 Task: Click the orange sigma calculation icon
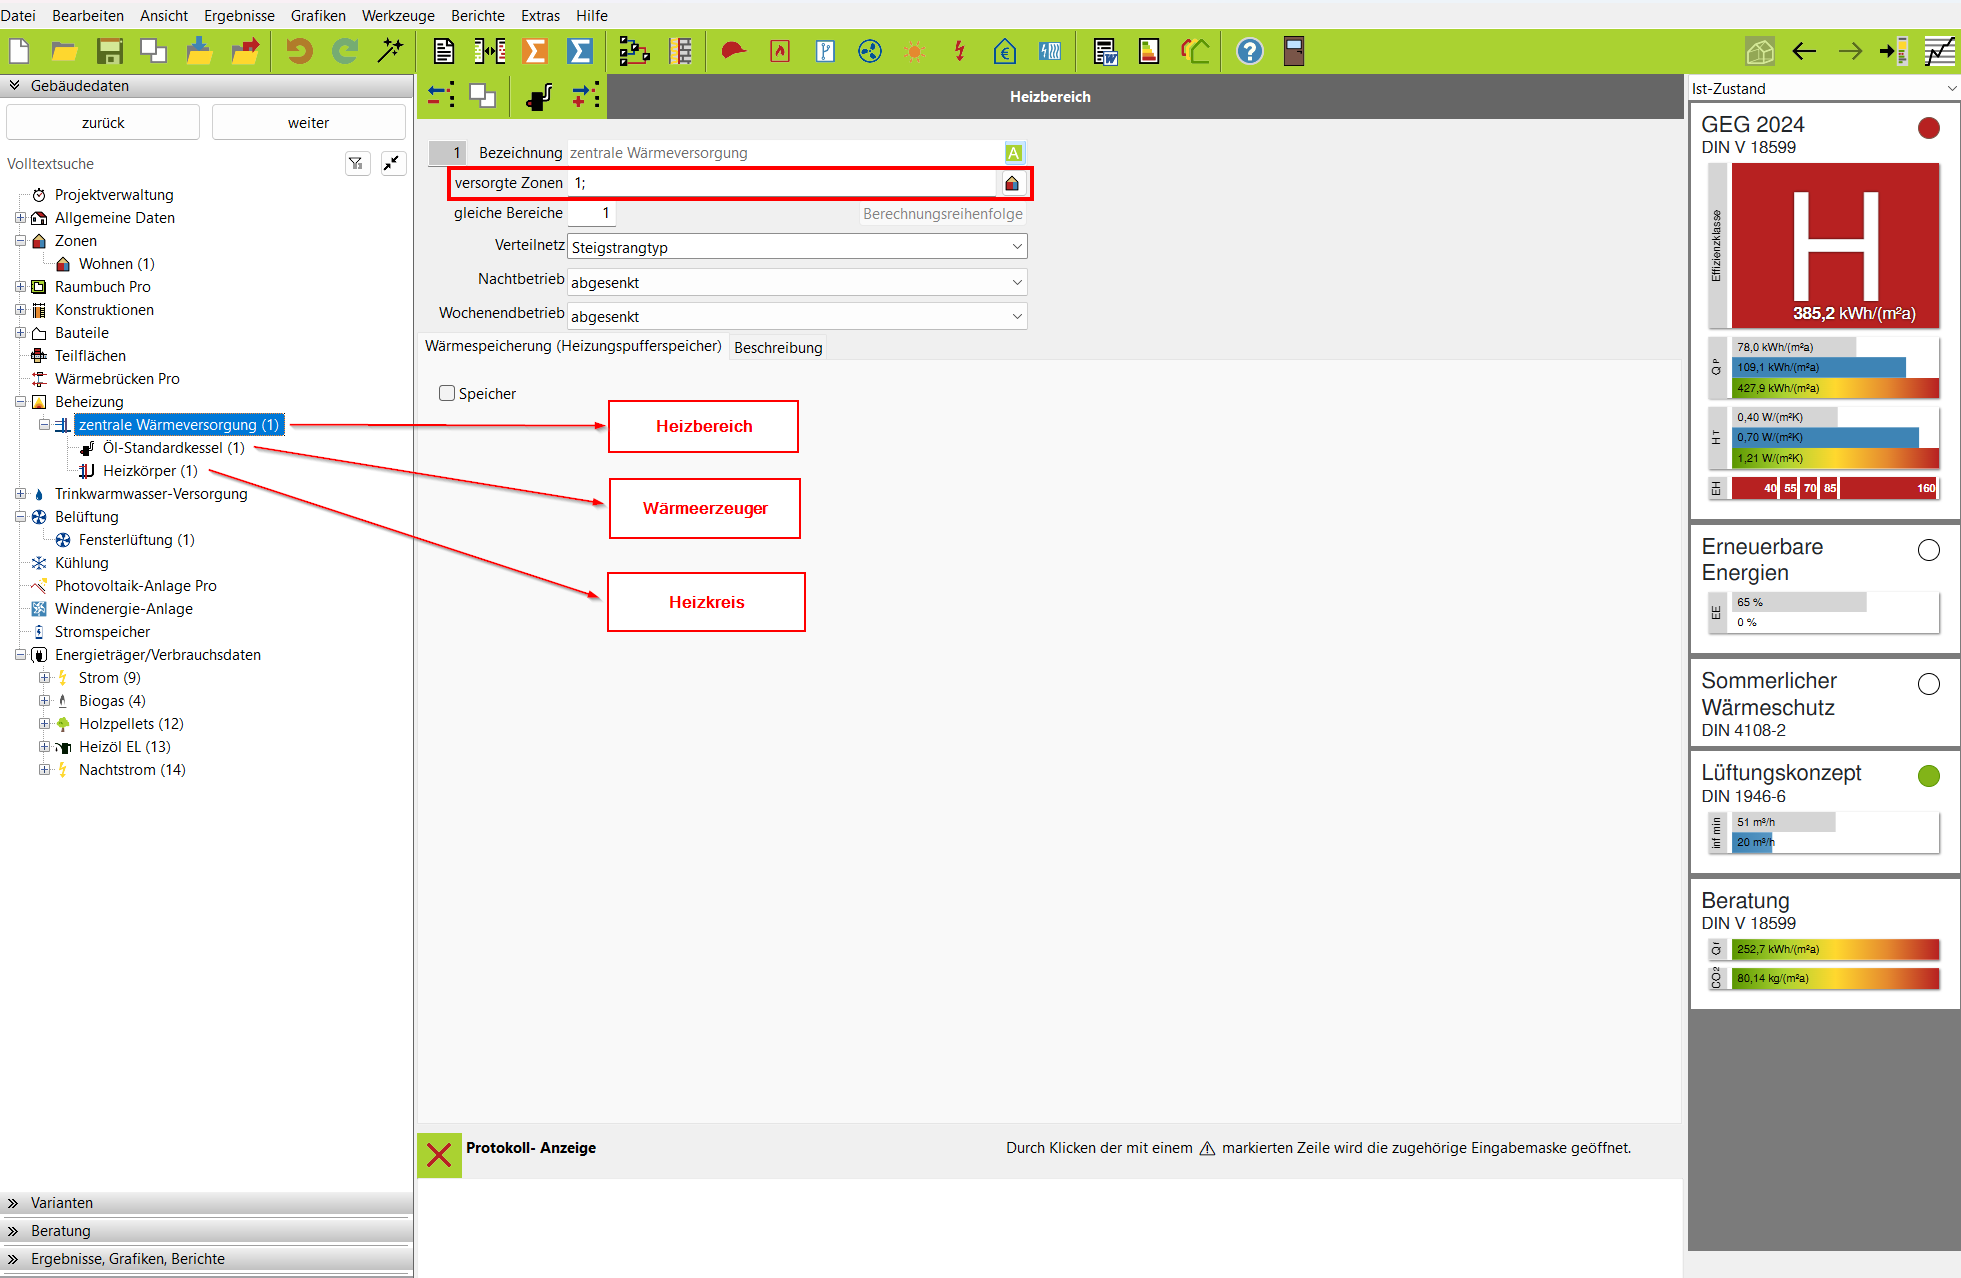coord(535,51)
